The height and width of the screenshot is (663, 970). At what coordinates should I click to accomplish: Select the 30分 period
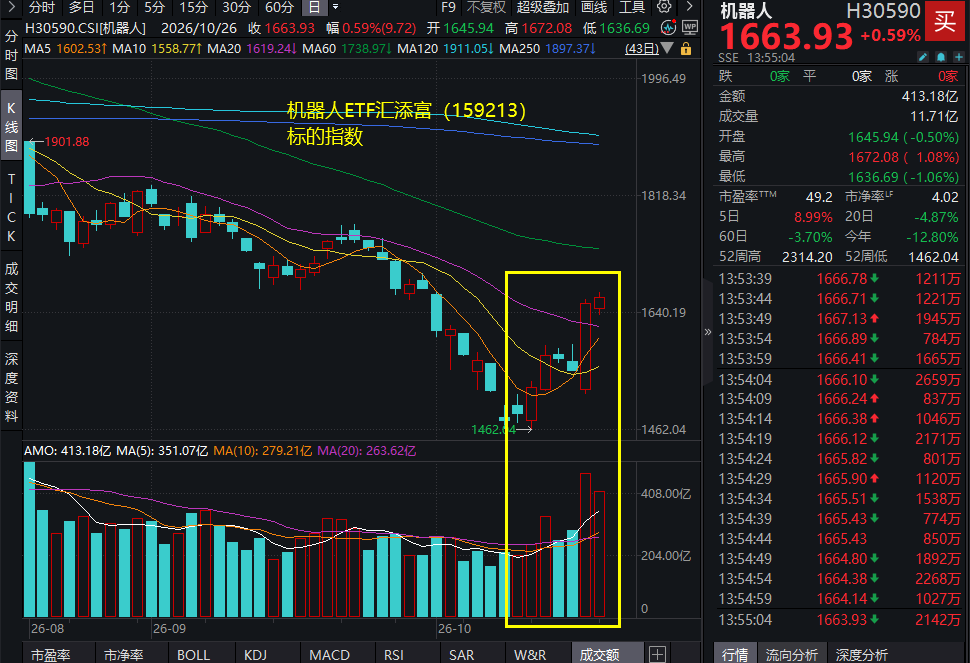(x=236, y=7)
